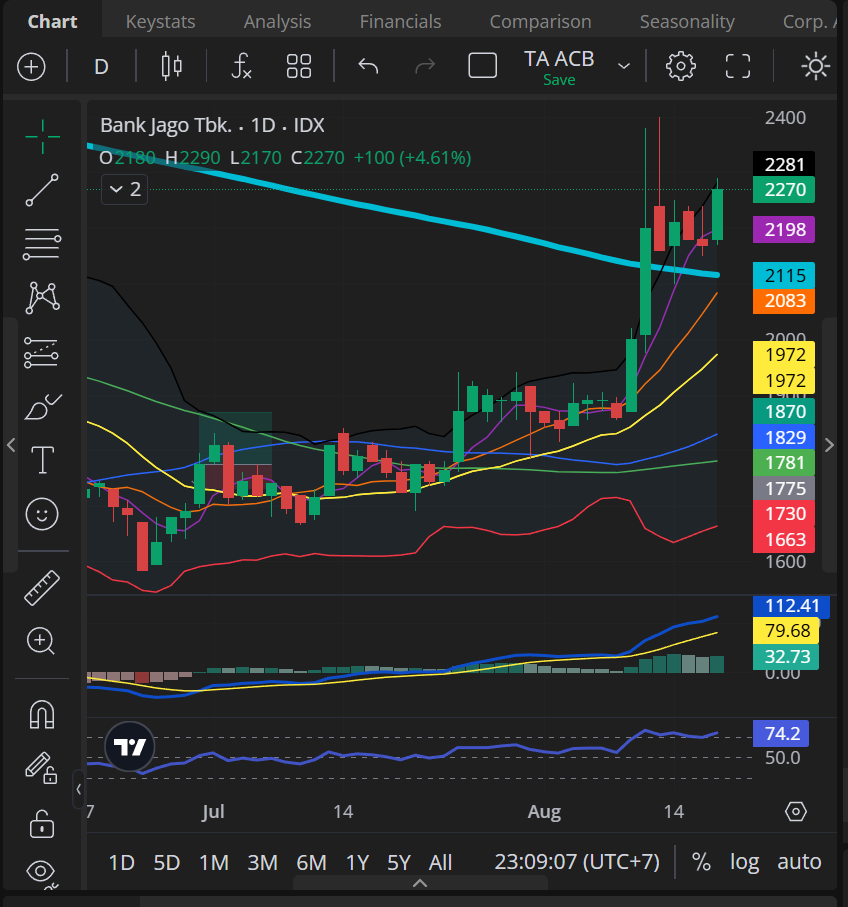
Task: Open the Financials tab
Action: point(400,21)
